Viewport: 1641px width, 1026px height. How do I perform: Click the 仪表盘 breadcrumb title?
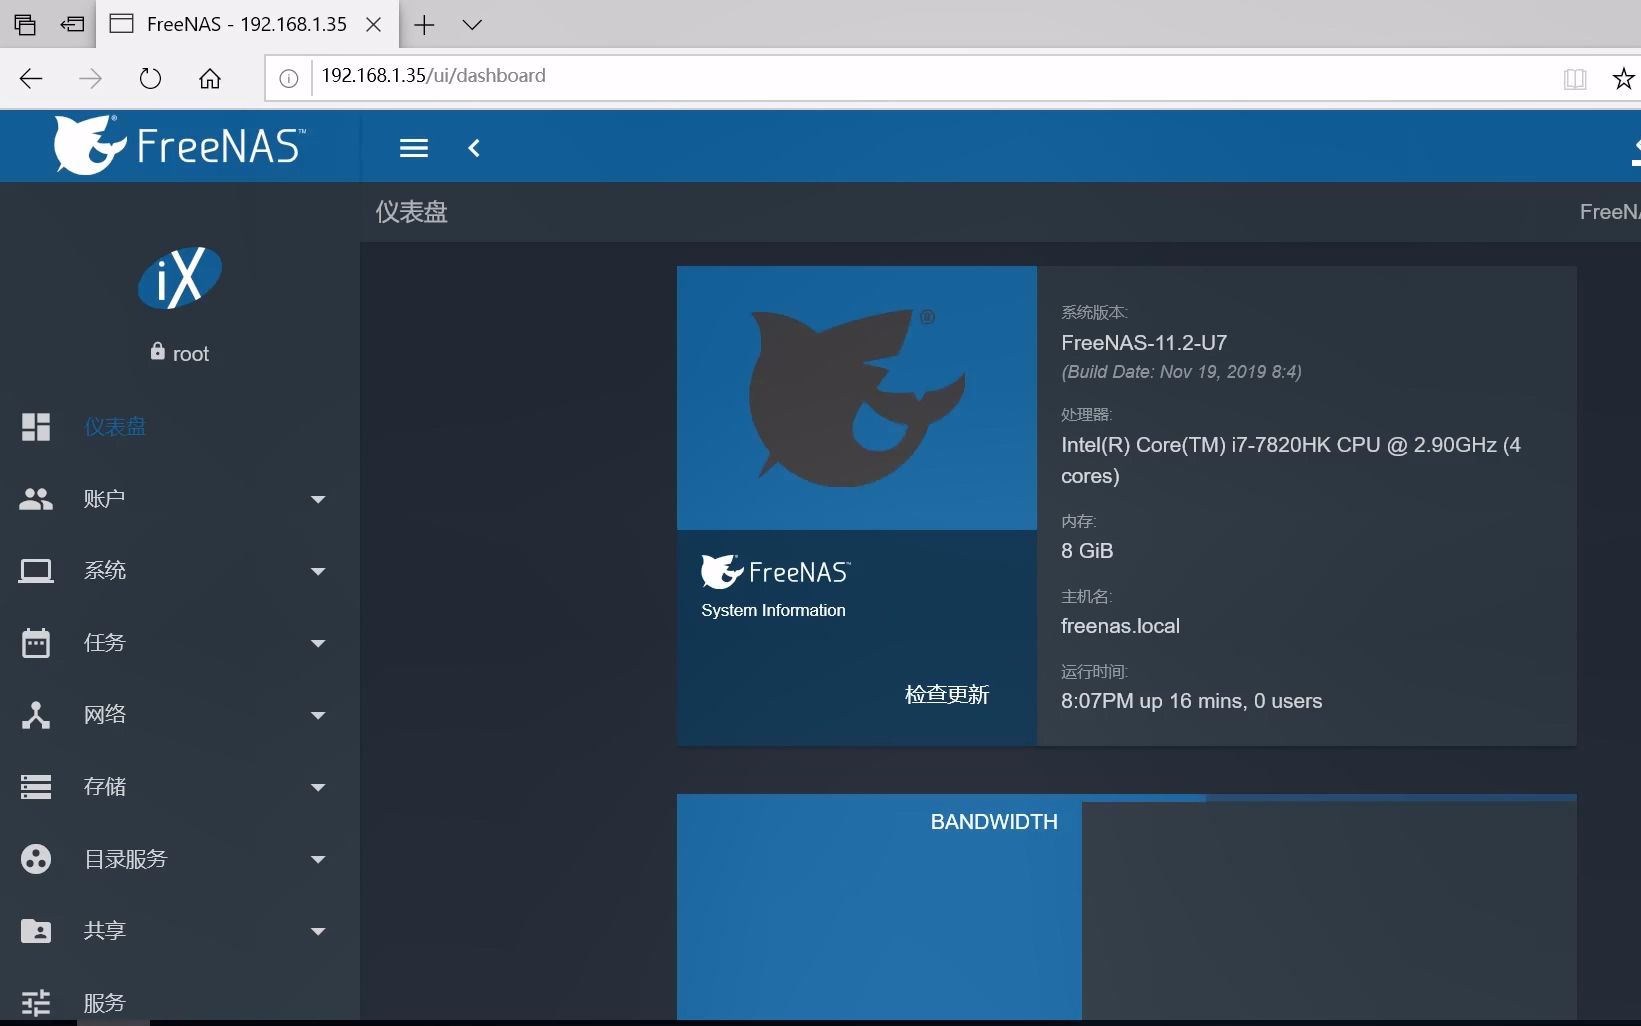click(x=411, y=212)
